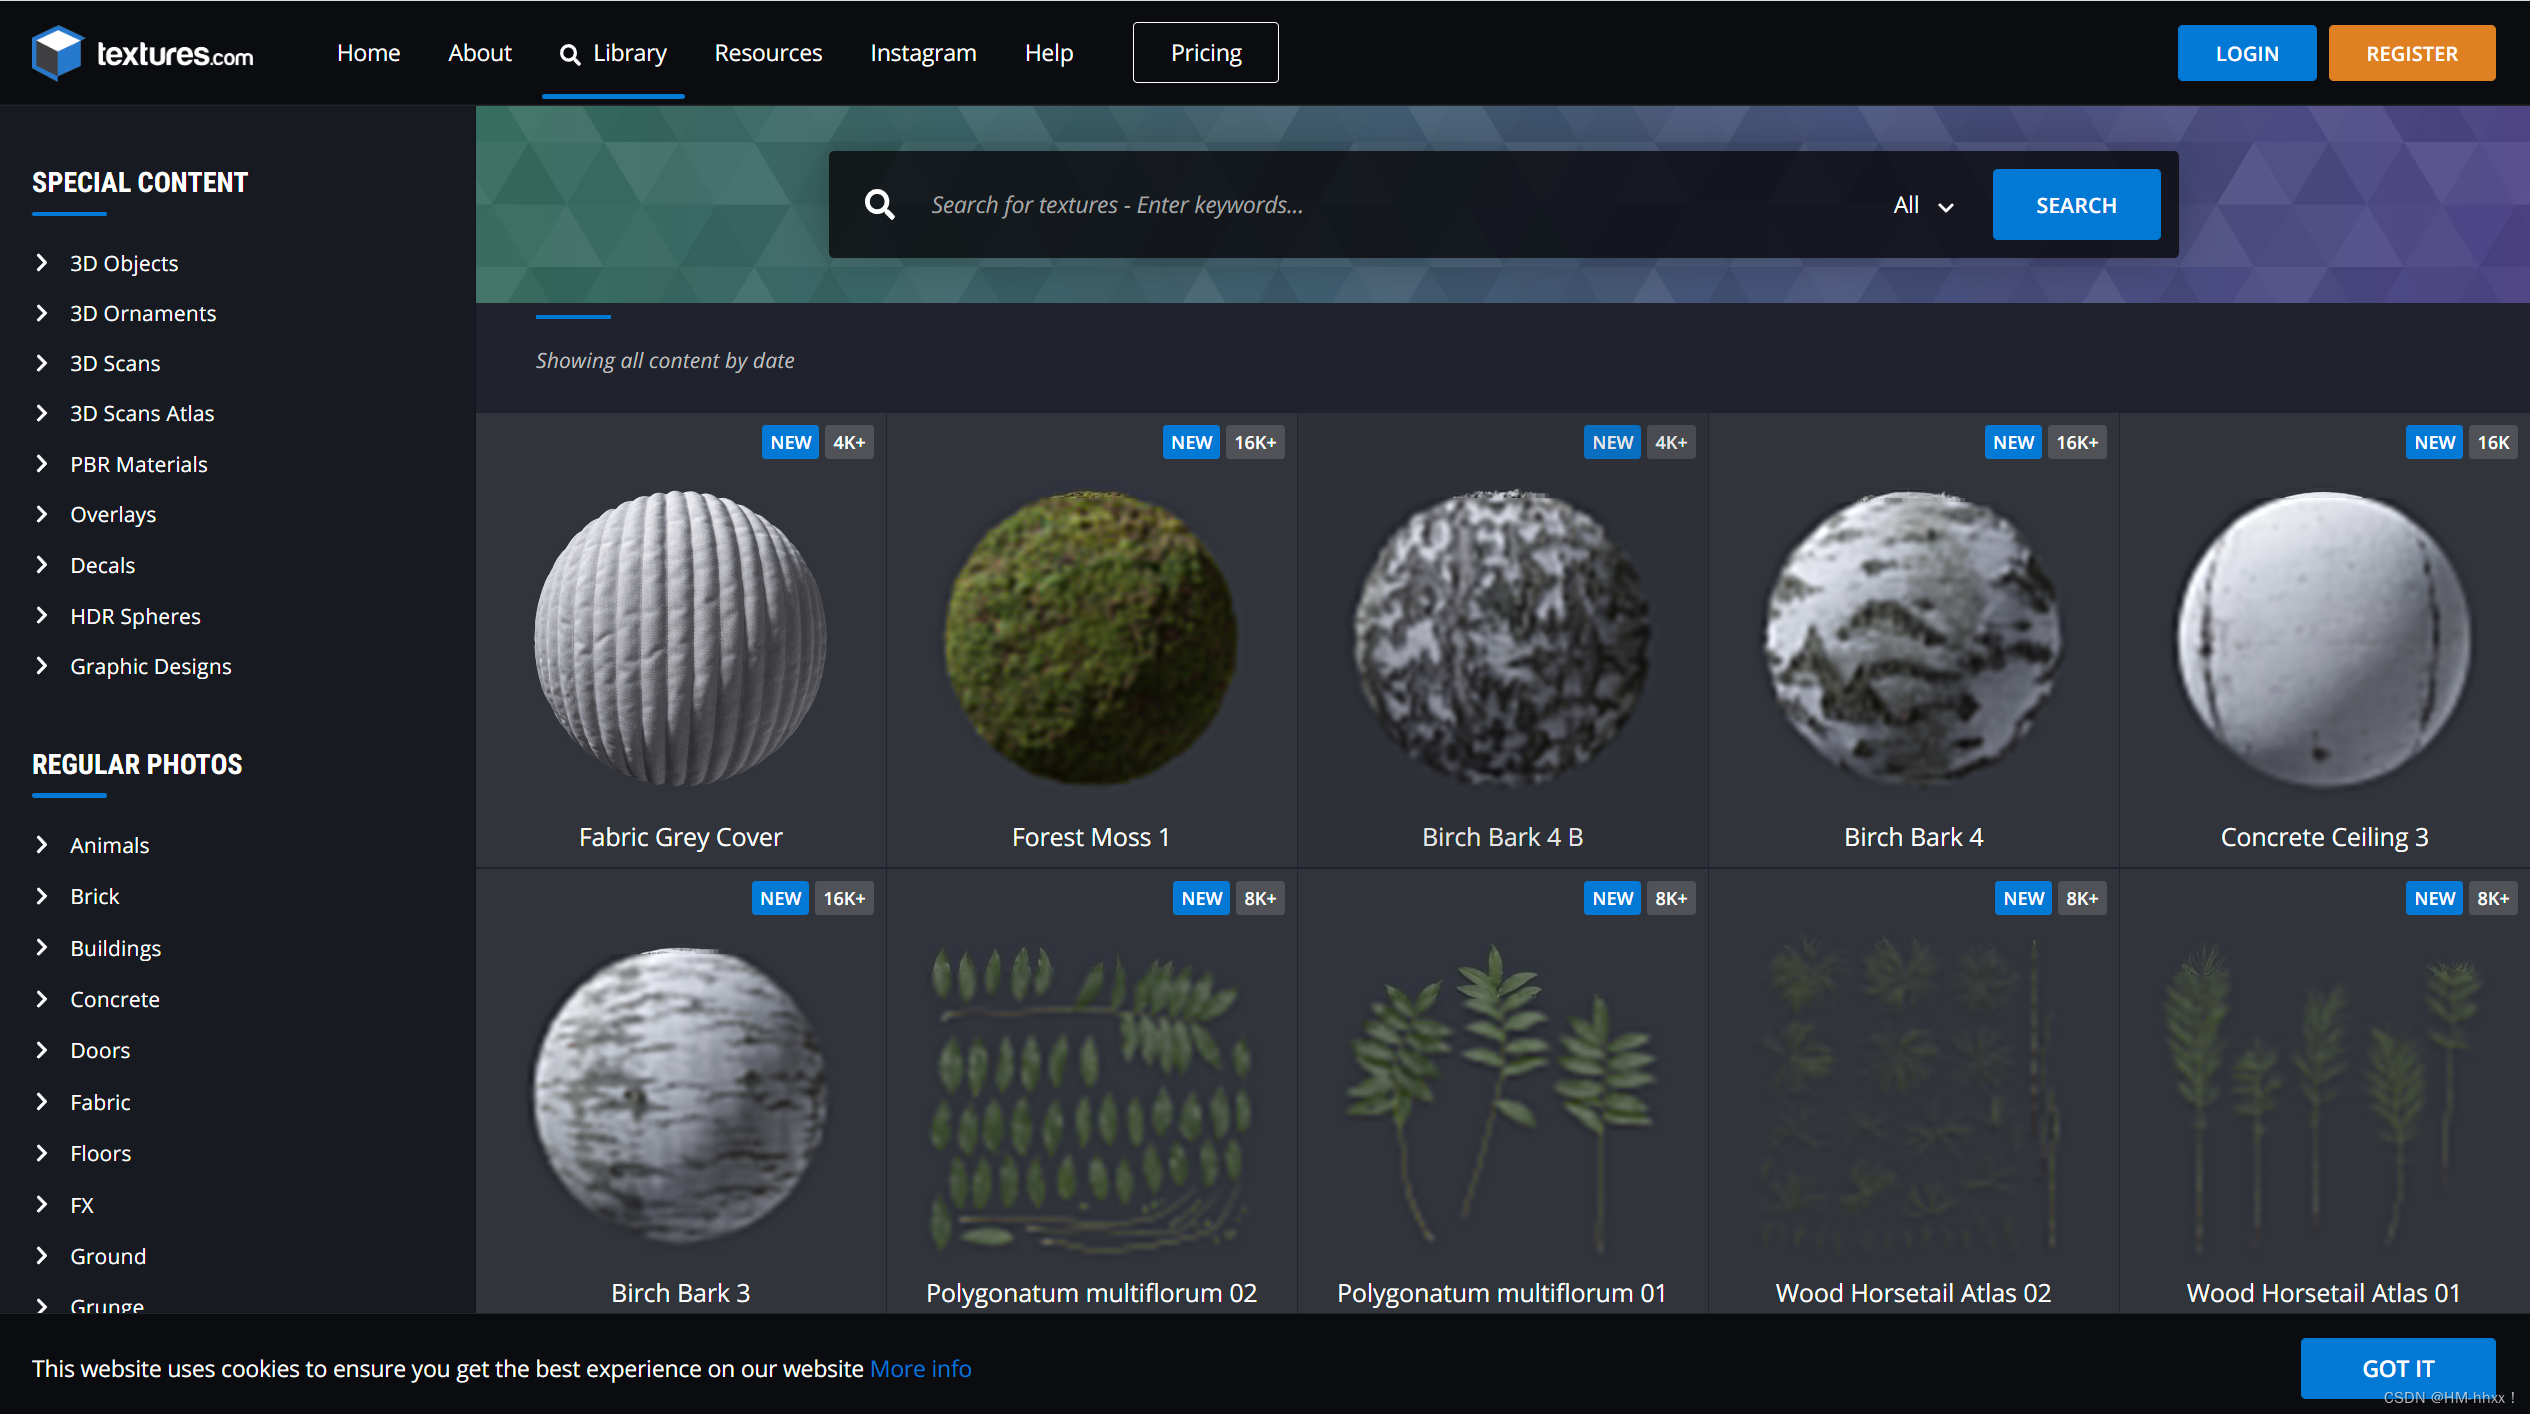Image resolution: width=2530 pixels, height=1414 pixels.
Task: Open the Resources menu item
Action: (x=767, y=53)
